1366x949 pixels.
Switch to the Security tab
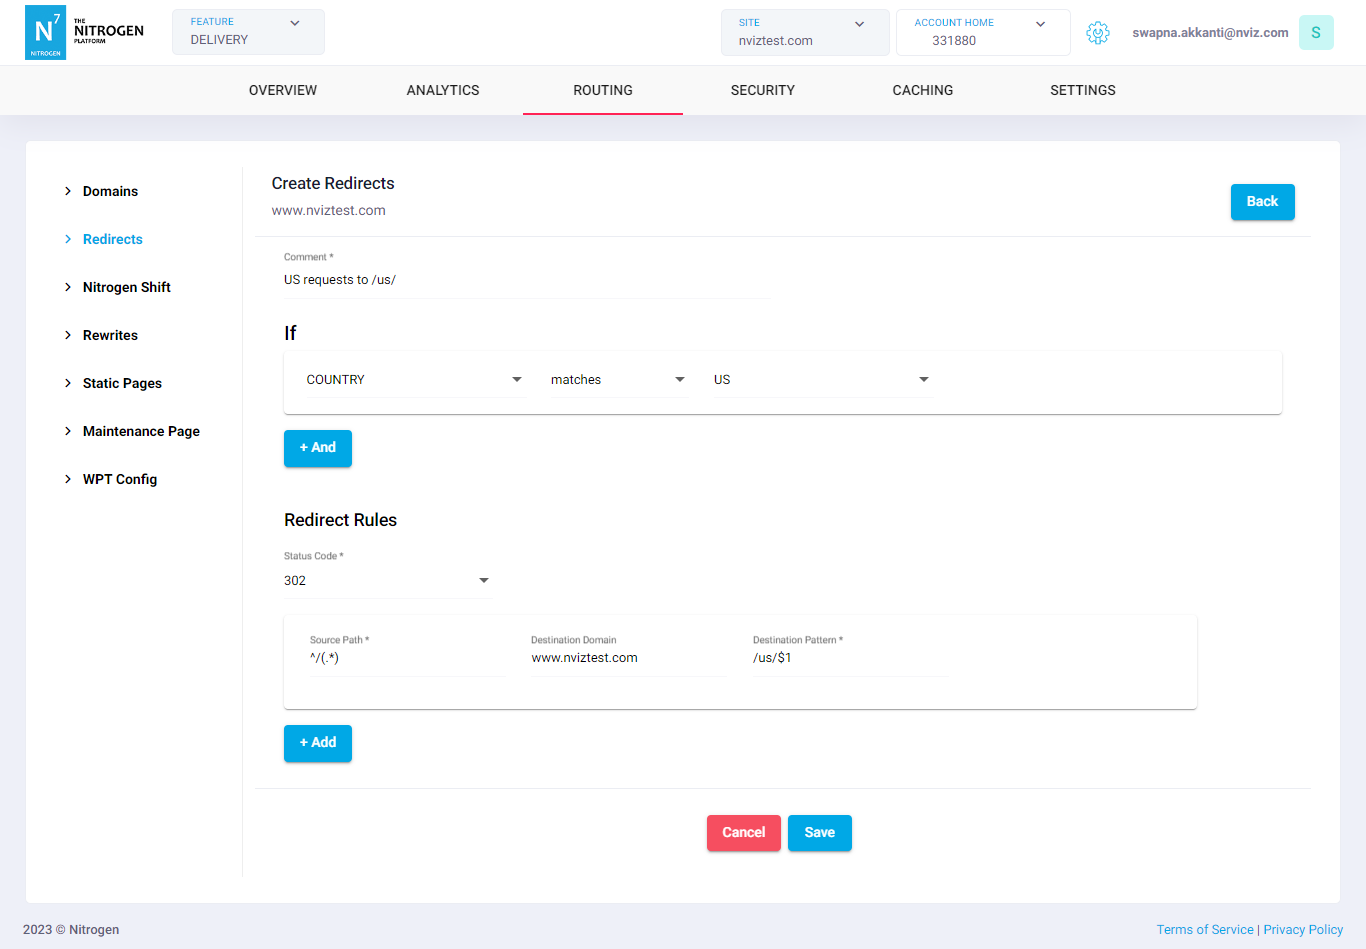[x=763, y=90]
